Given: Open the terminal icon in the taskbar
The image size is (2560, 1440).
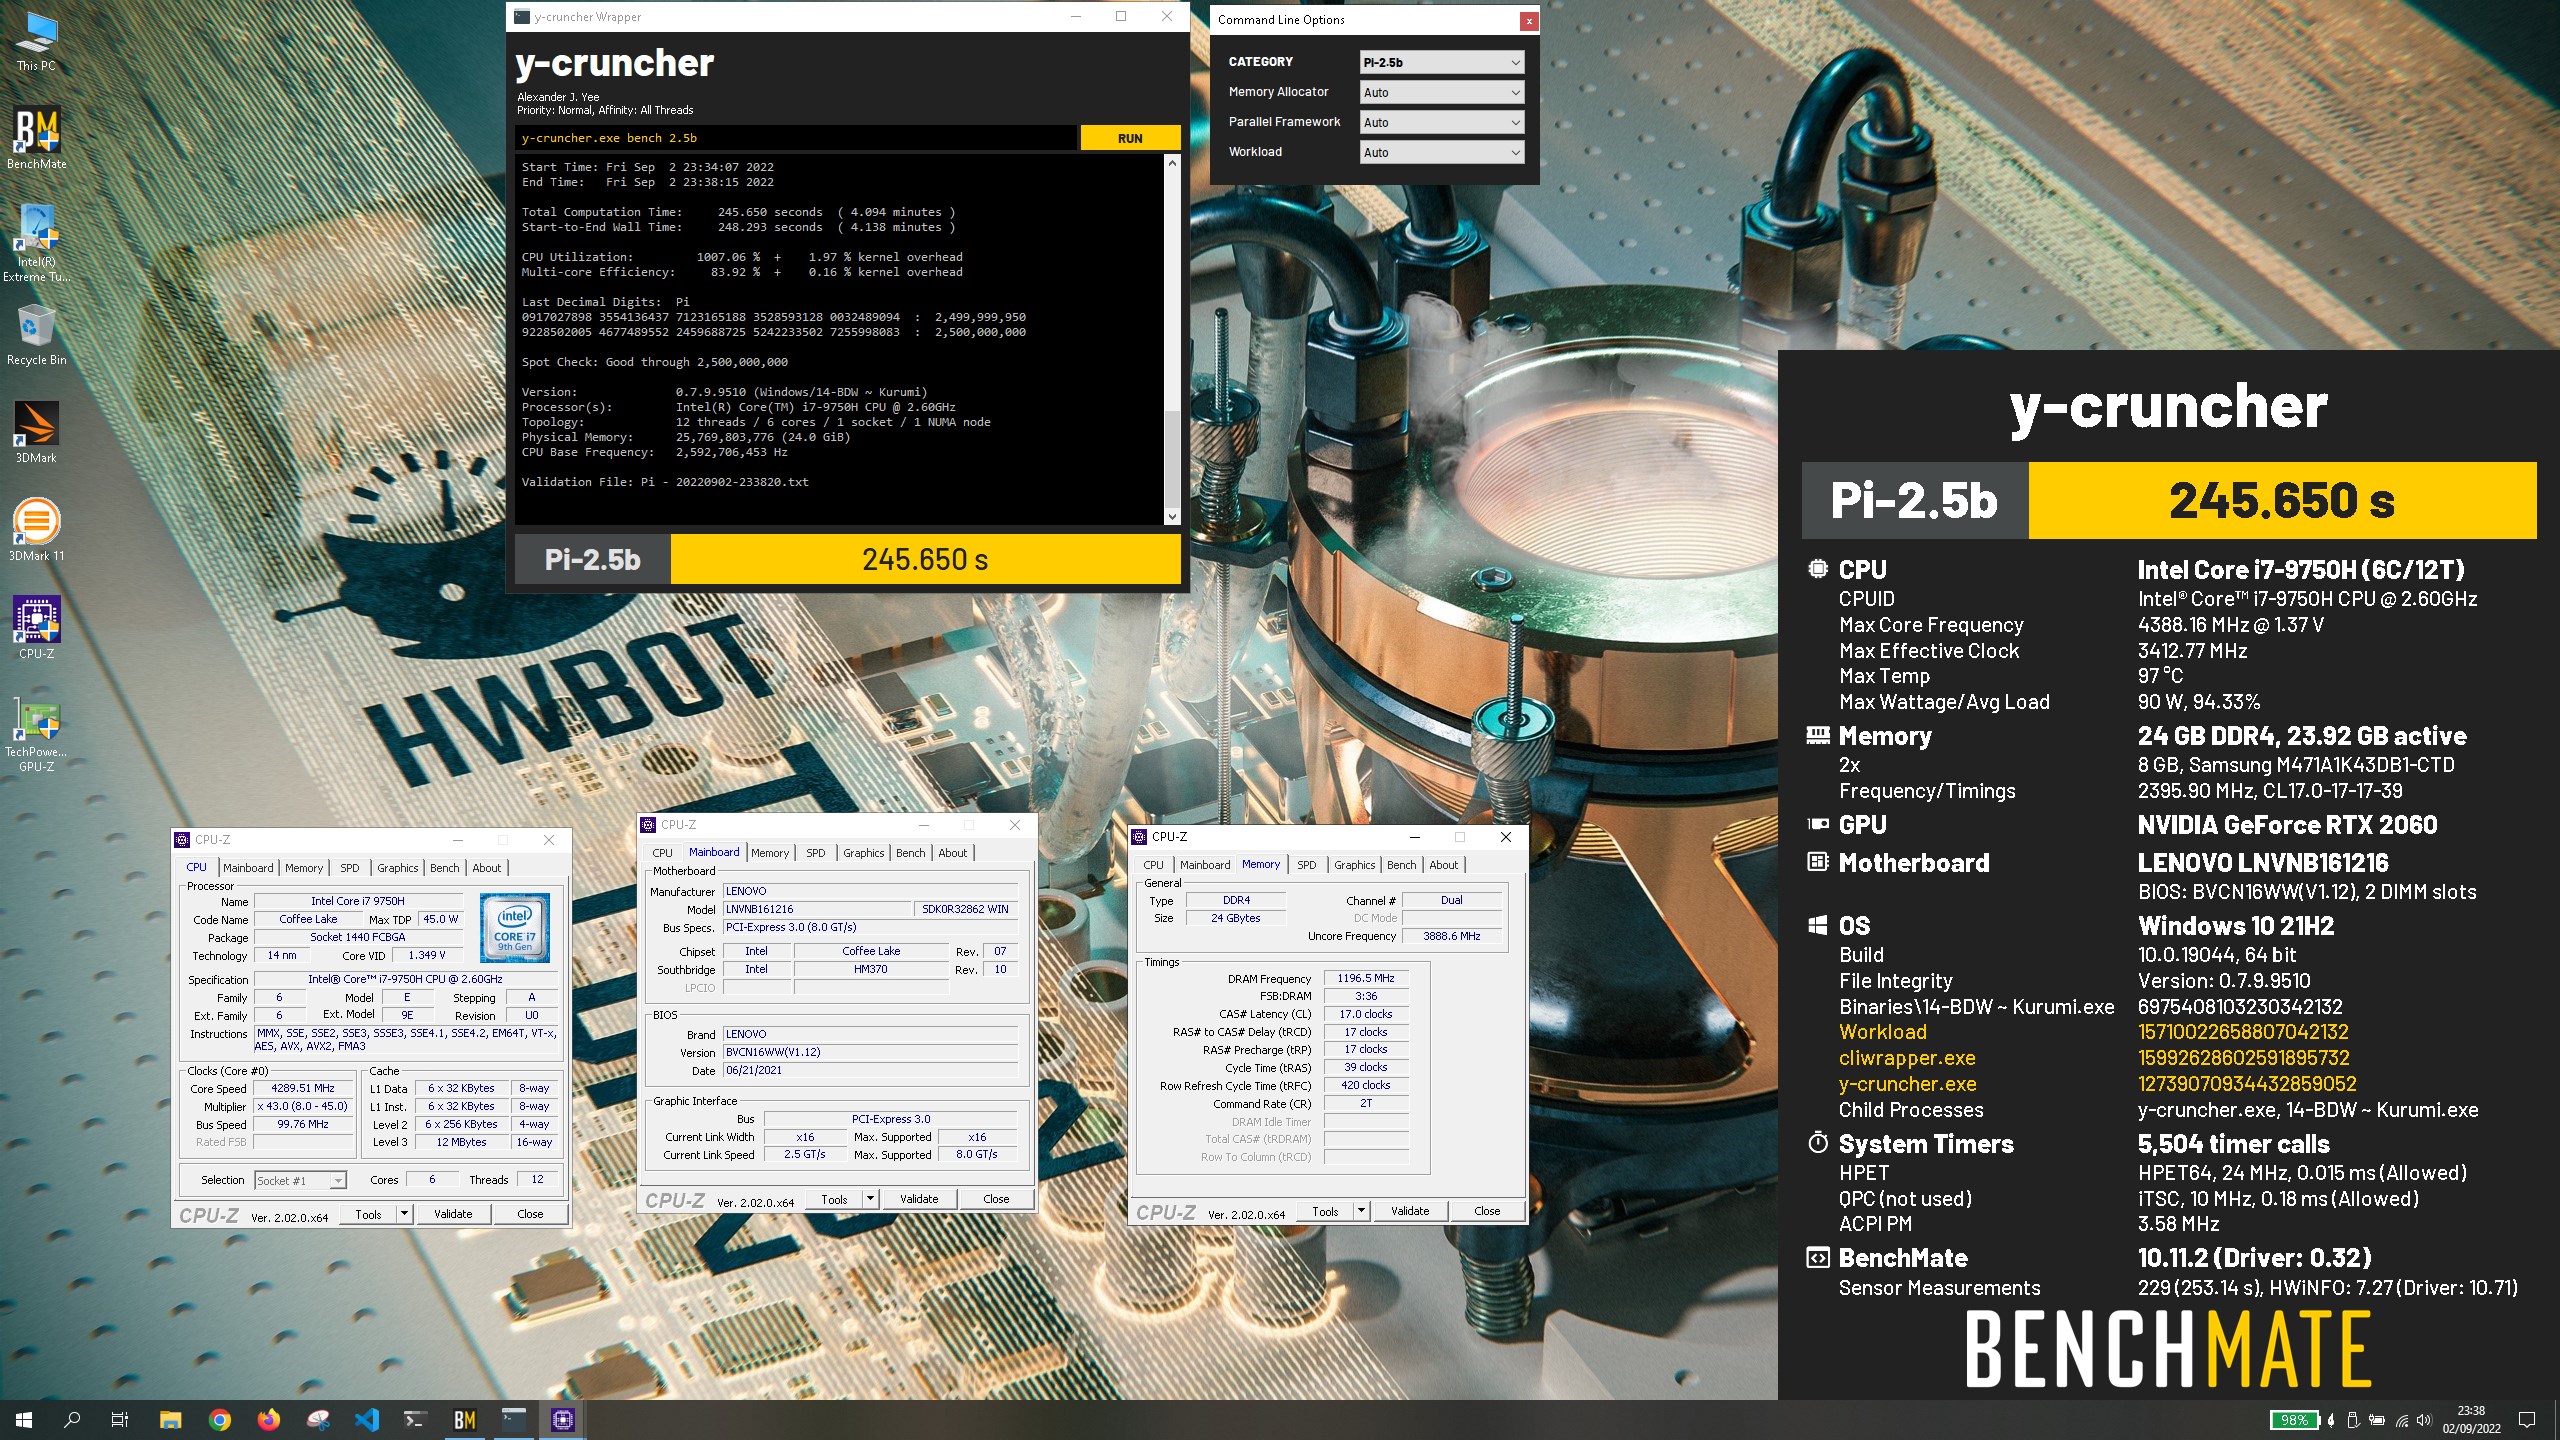Looking at the screenshot, I should (x=415, y=1419).
